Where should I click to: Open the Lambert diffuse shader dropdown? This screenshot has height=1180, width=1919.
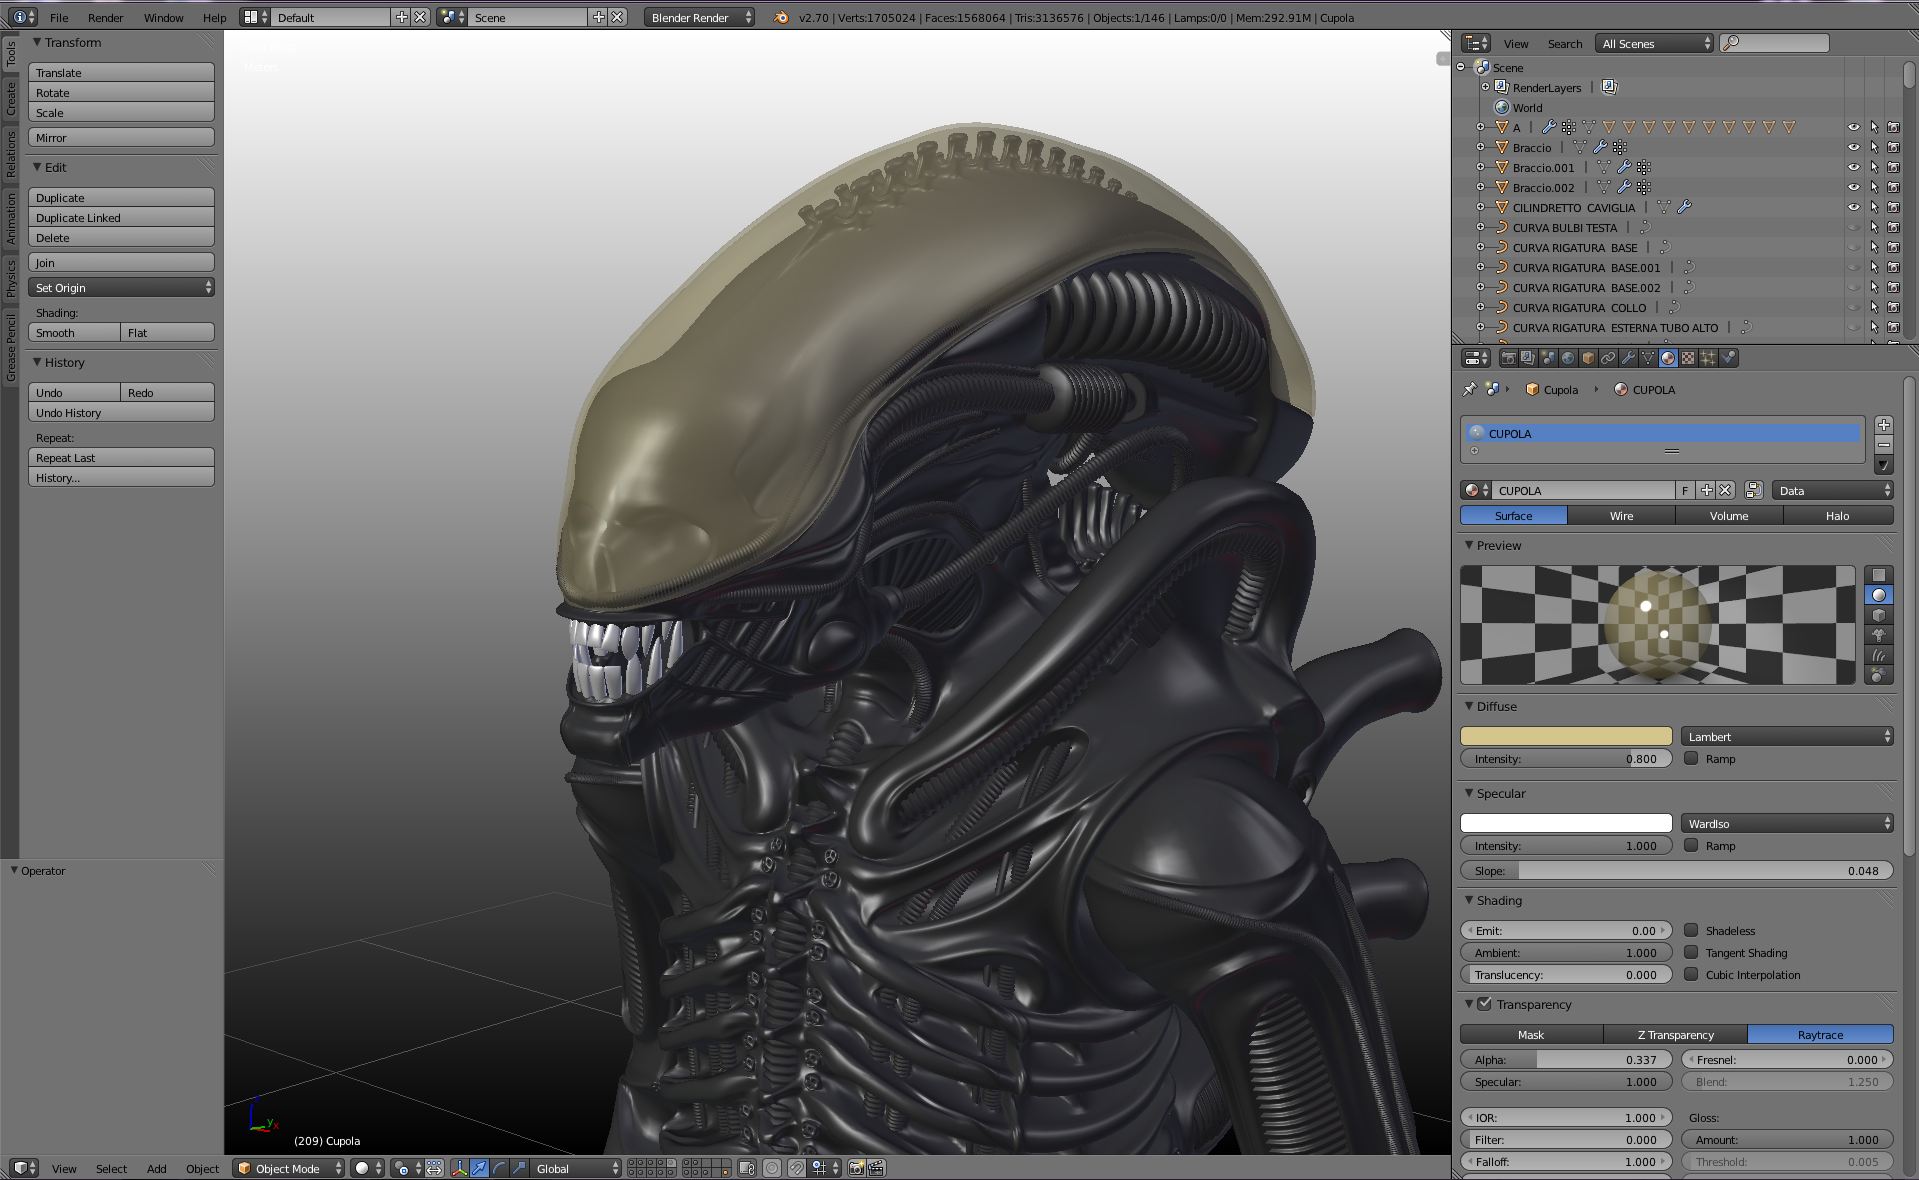tap(1787, 736)
